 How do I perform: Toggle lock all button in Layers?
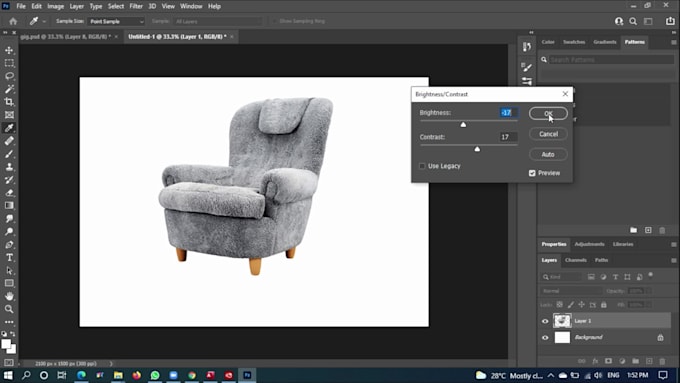tap(604, 305)
